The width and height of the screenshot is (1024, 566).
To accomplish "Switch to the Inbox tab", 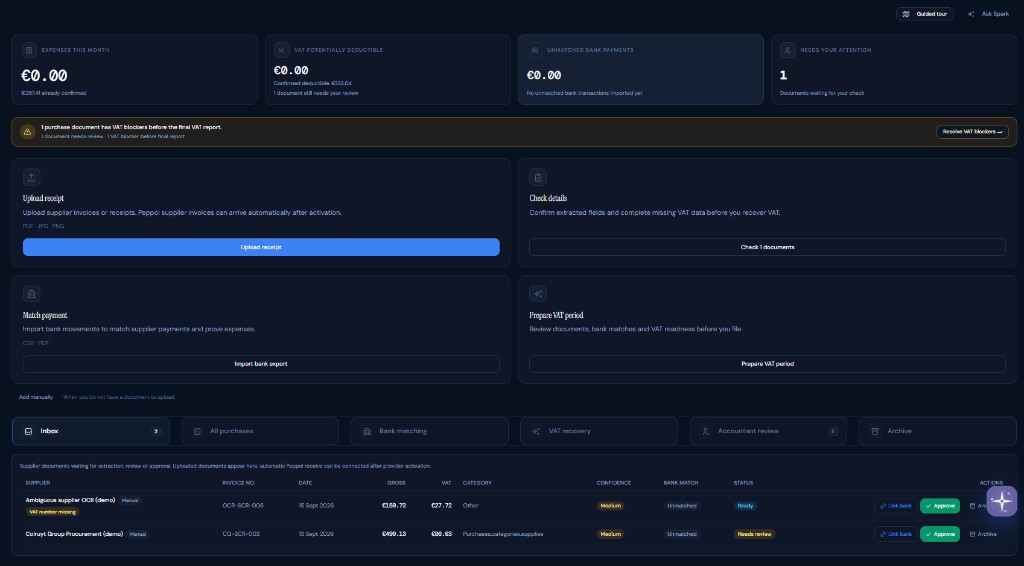I will (x=91, y=431).
